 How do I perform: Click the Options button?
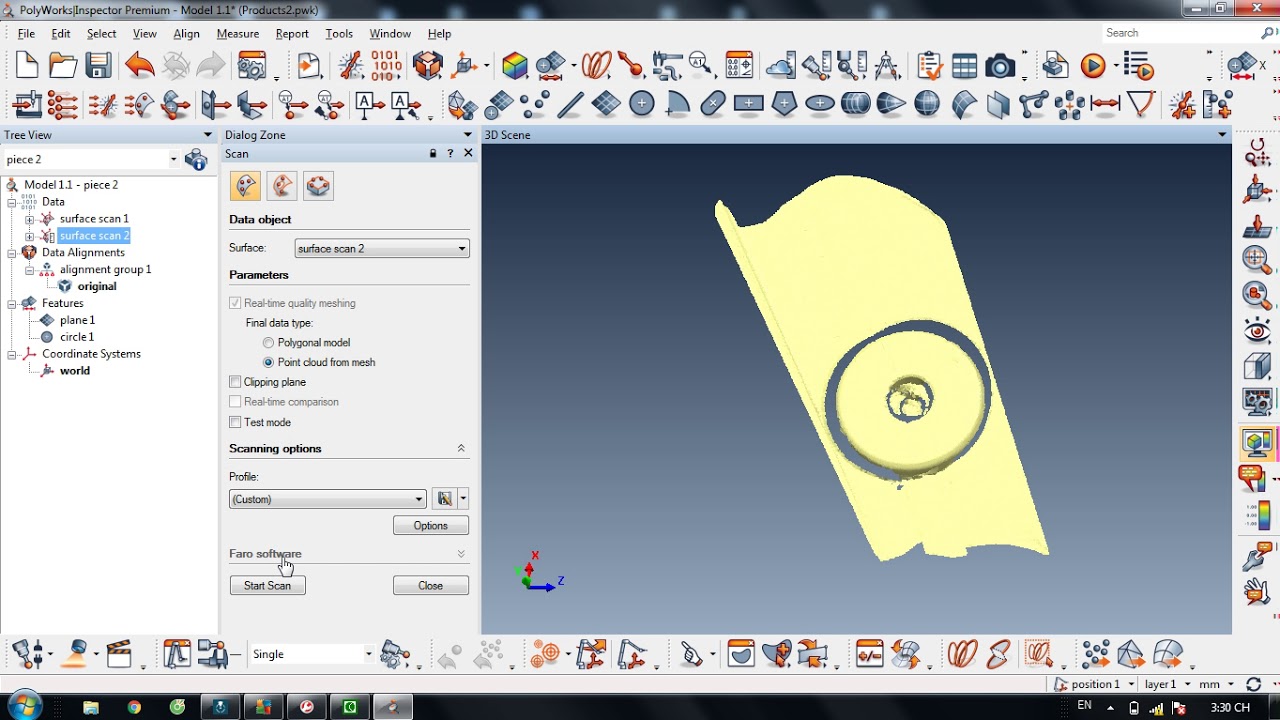(x=430, y=525)
